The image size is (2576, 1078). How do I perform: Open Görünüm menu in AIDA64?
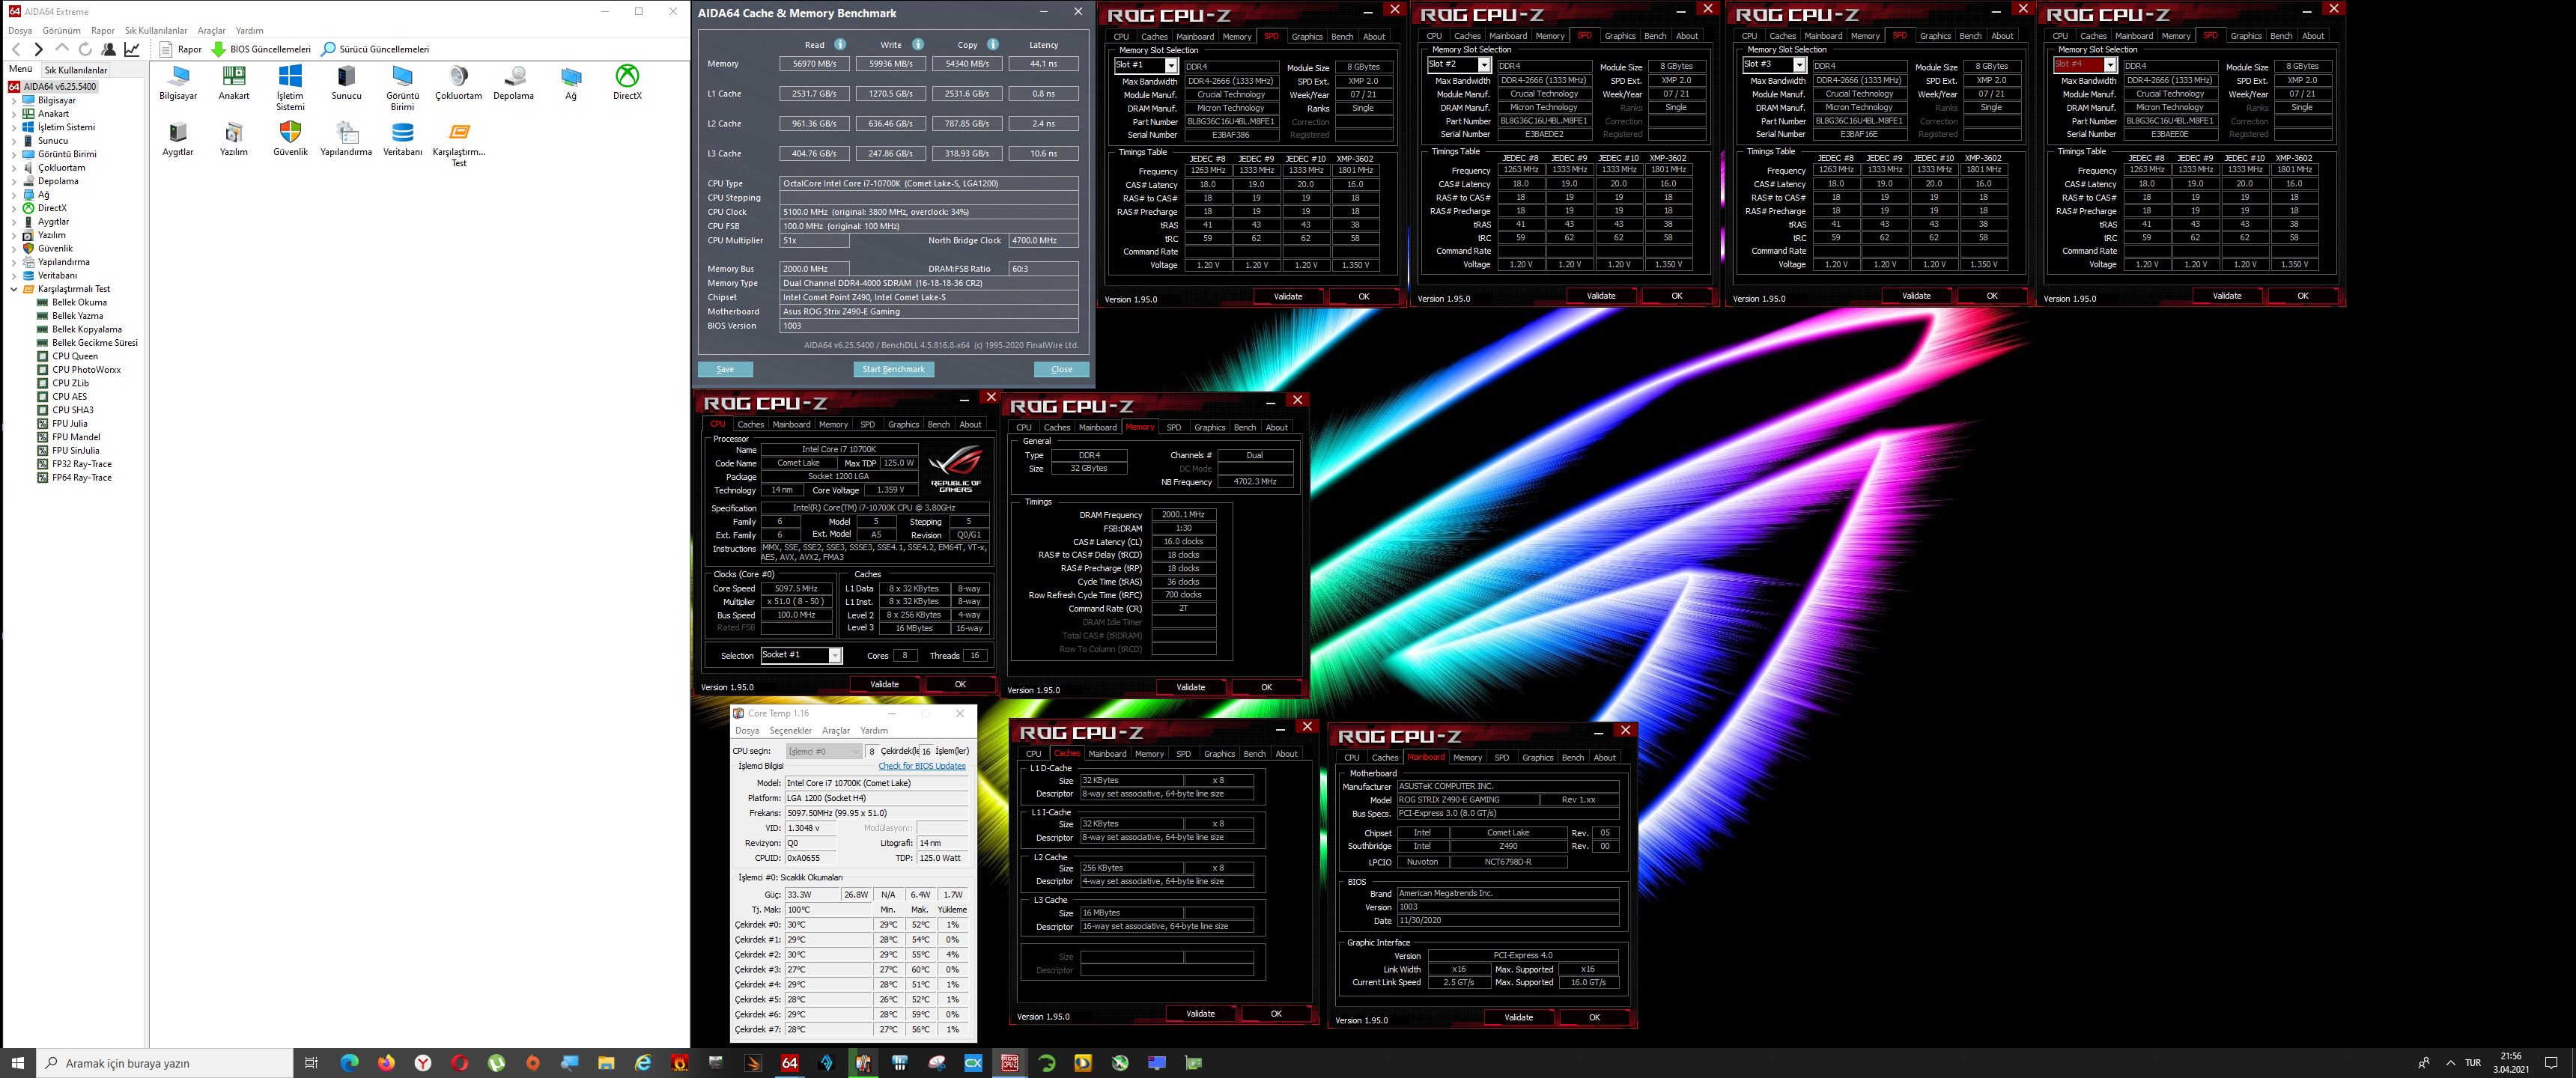click(x=62, y=31)
